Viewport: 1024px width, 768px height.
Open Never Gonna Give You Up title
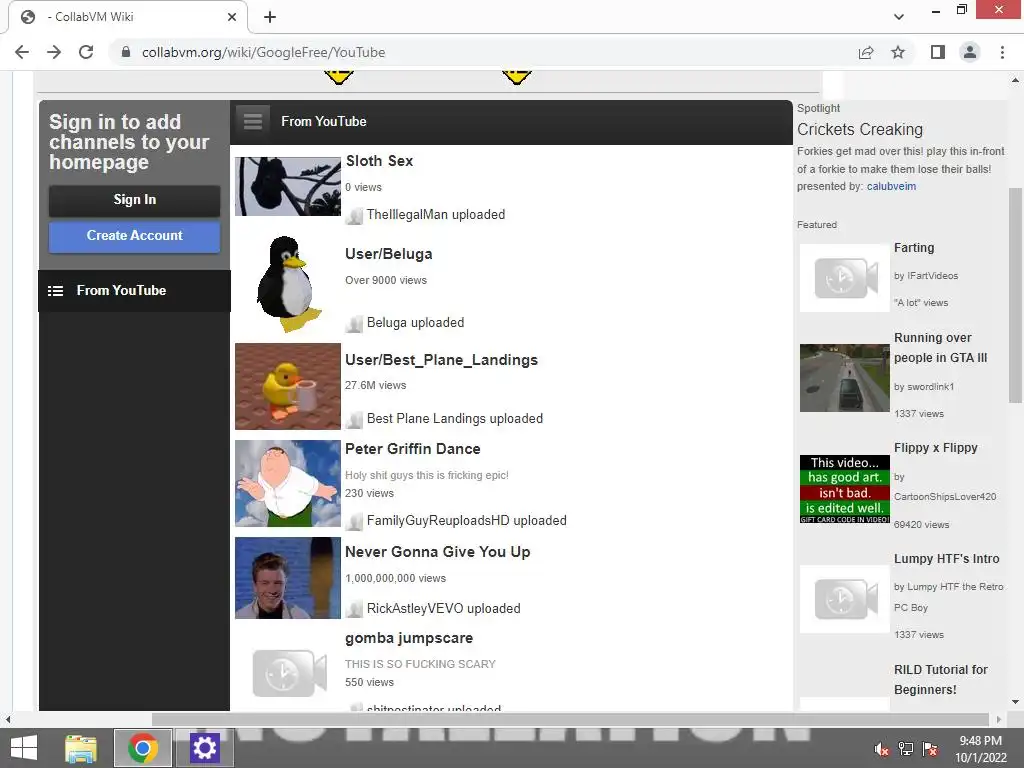438,552
